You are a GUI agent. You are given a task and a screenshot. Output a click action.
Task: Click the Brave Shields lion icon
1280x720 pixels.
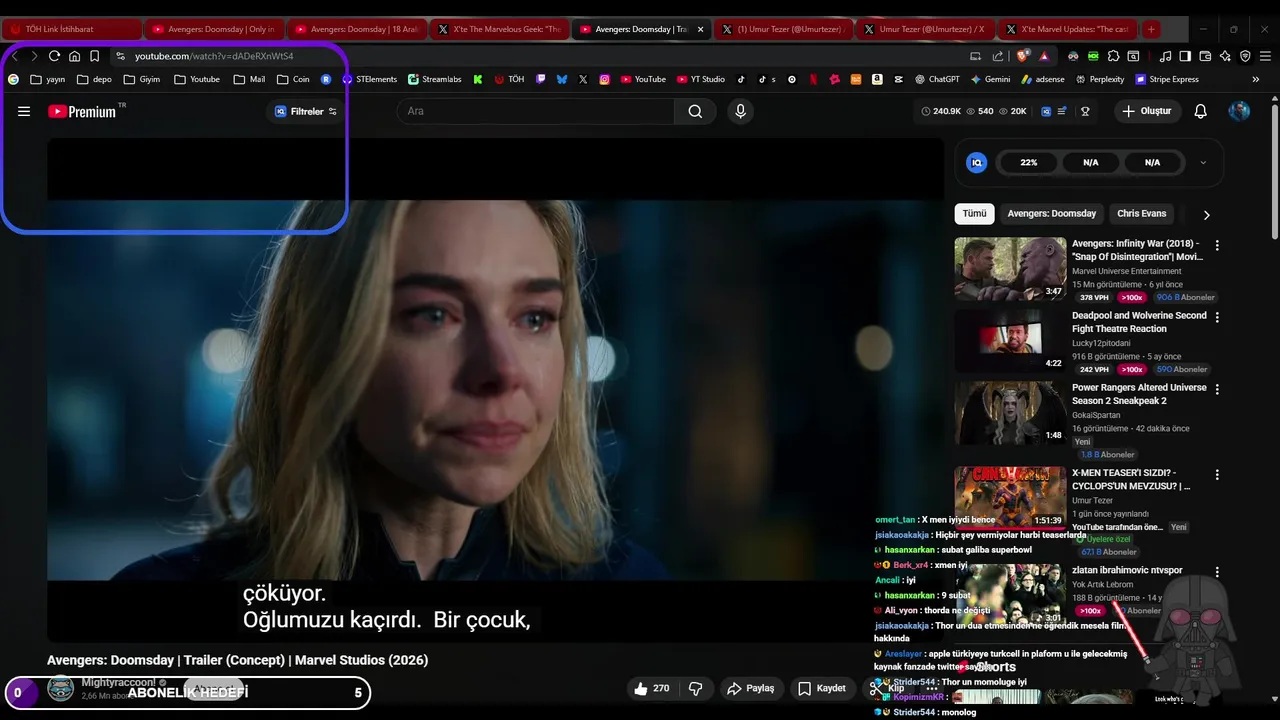[1021, 56]
